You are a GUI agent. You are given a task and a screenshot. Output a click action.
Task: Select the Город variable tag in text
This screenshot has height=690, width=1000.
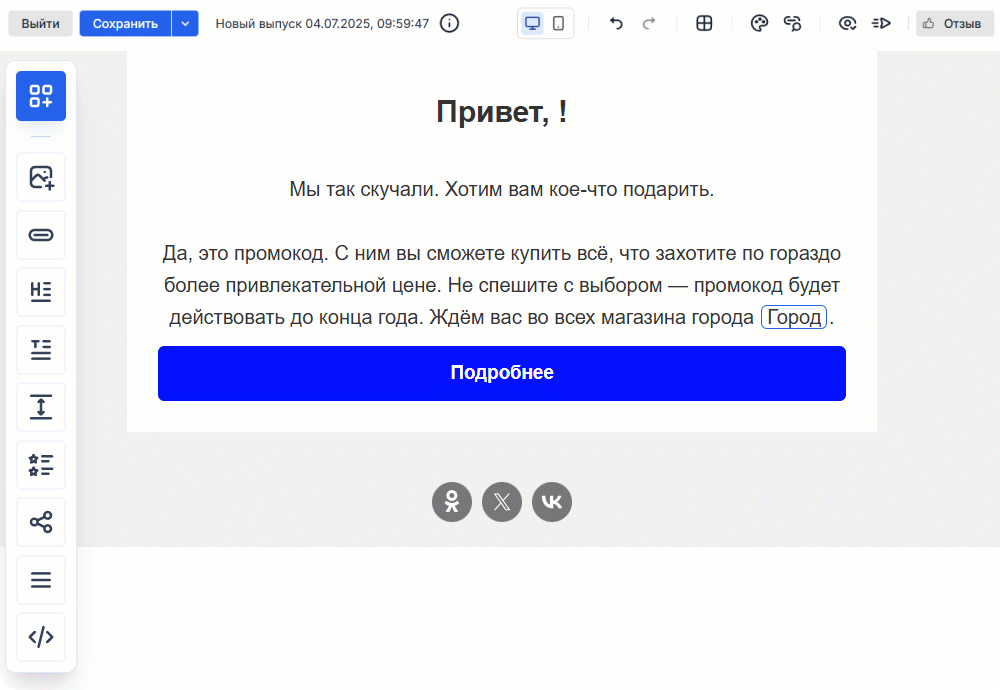(794, 318)
